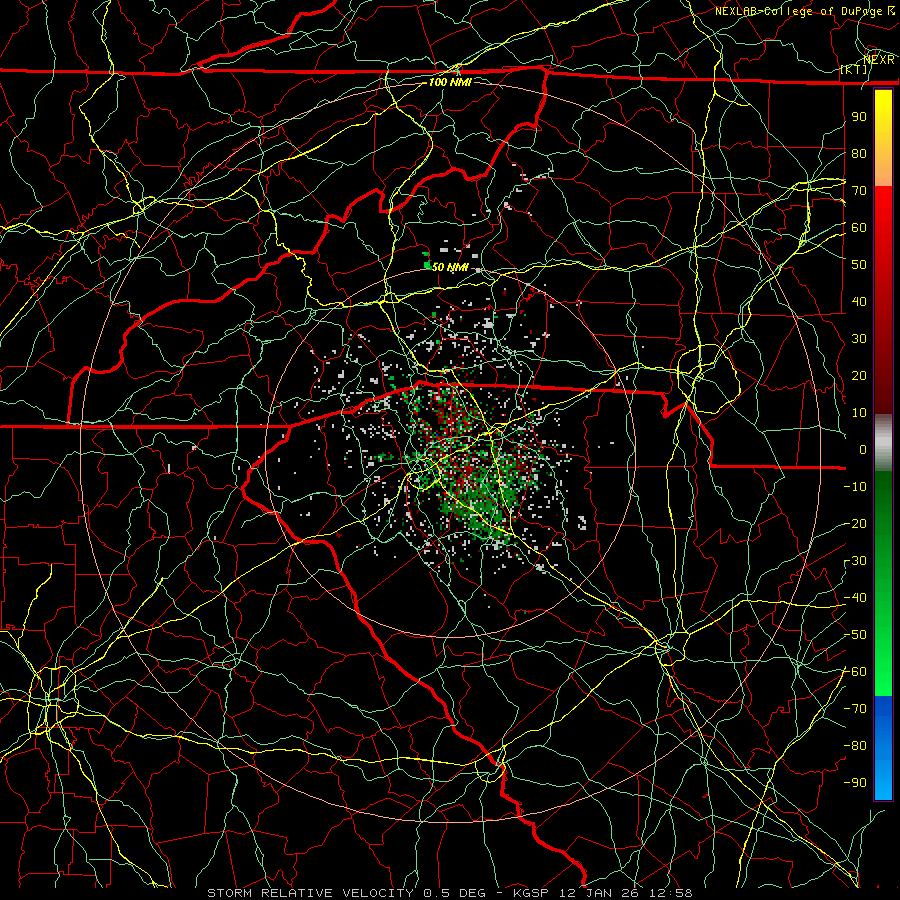Select the positive "60" value on the velocity scale
The height and width of the screenshot is (900, 900).
[x=859, y=227]
